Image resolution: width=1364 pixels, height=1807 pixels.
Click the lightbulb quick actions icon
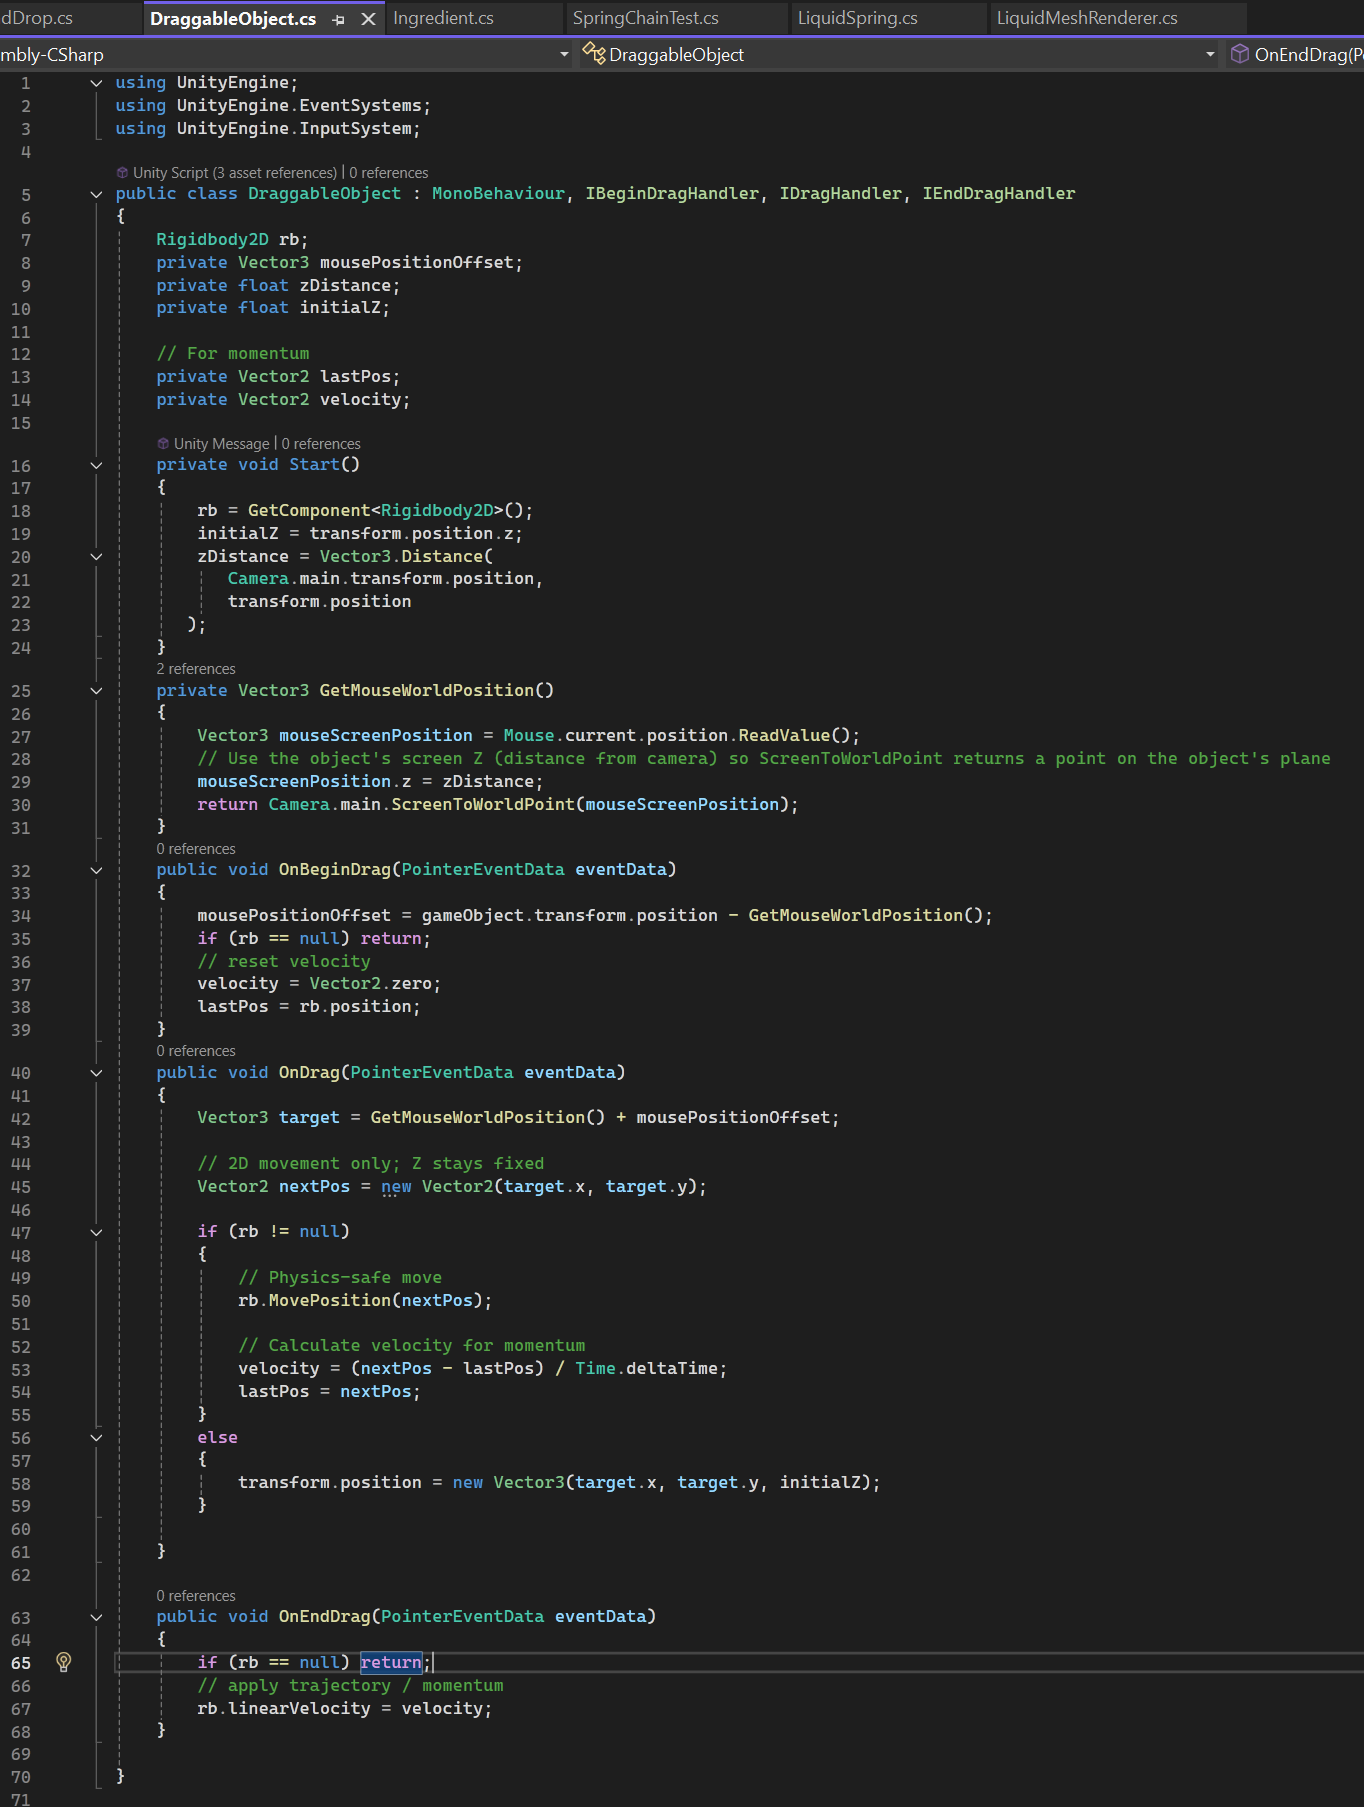pyautogui.click(x=64, y=1662)
